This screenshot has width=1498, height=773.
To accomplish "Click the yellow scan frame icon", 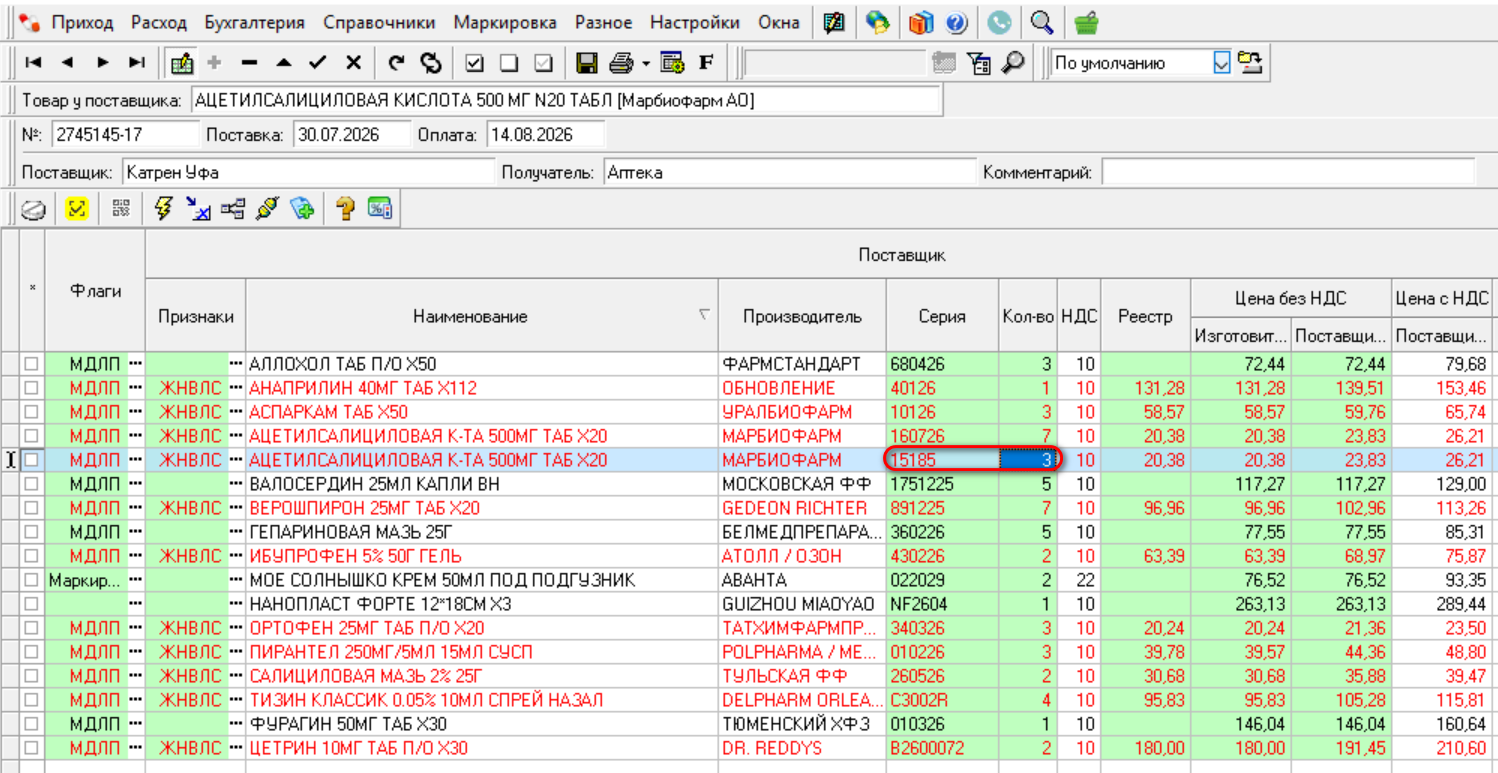I will tap(77, 208).
